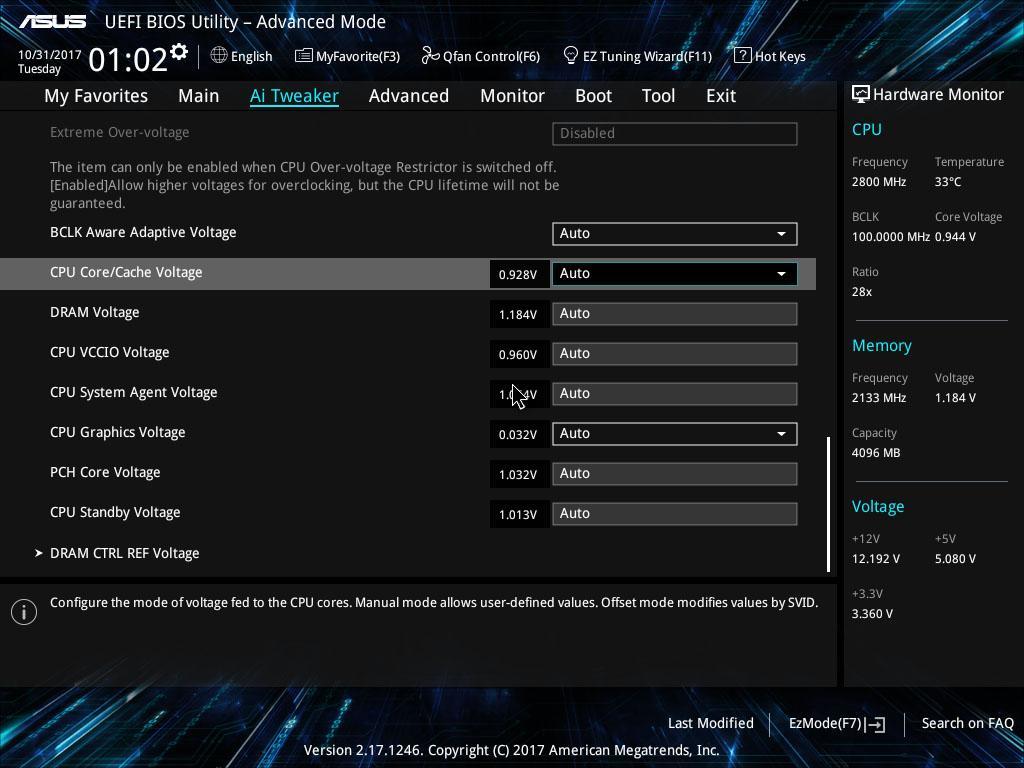
Task: Click the Hardware Monitor screen icon
Action: (860, 94)
